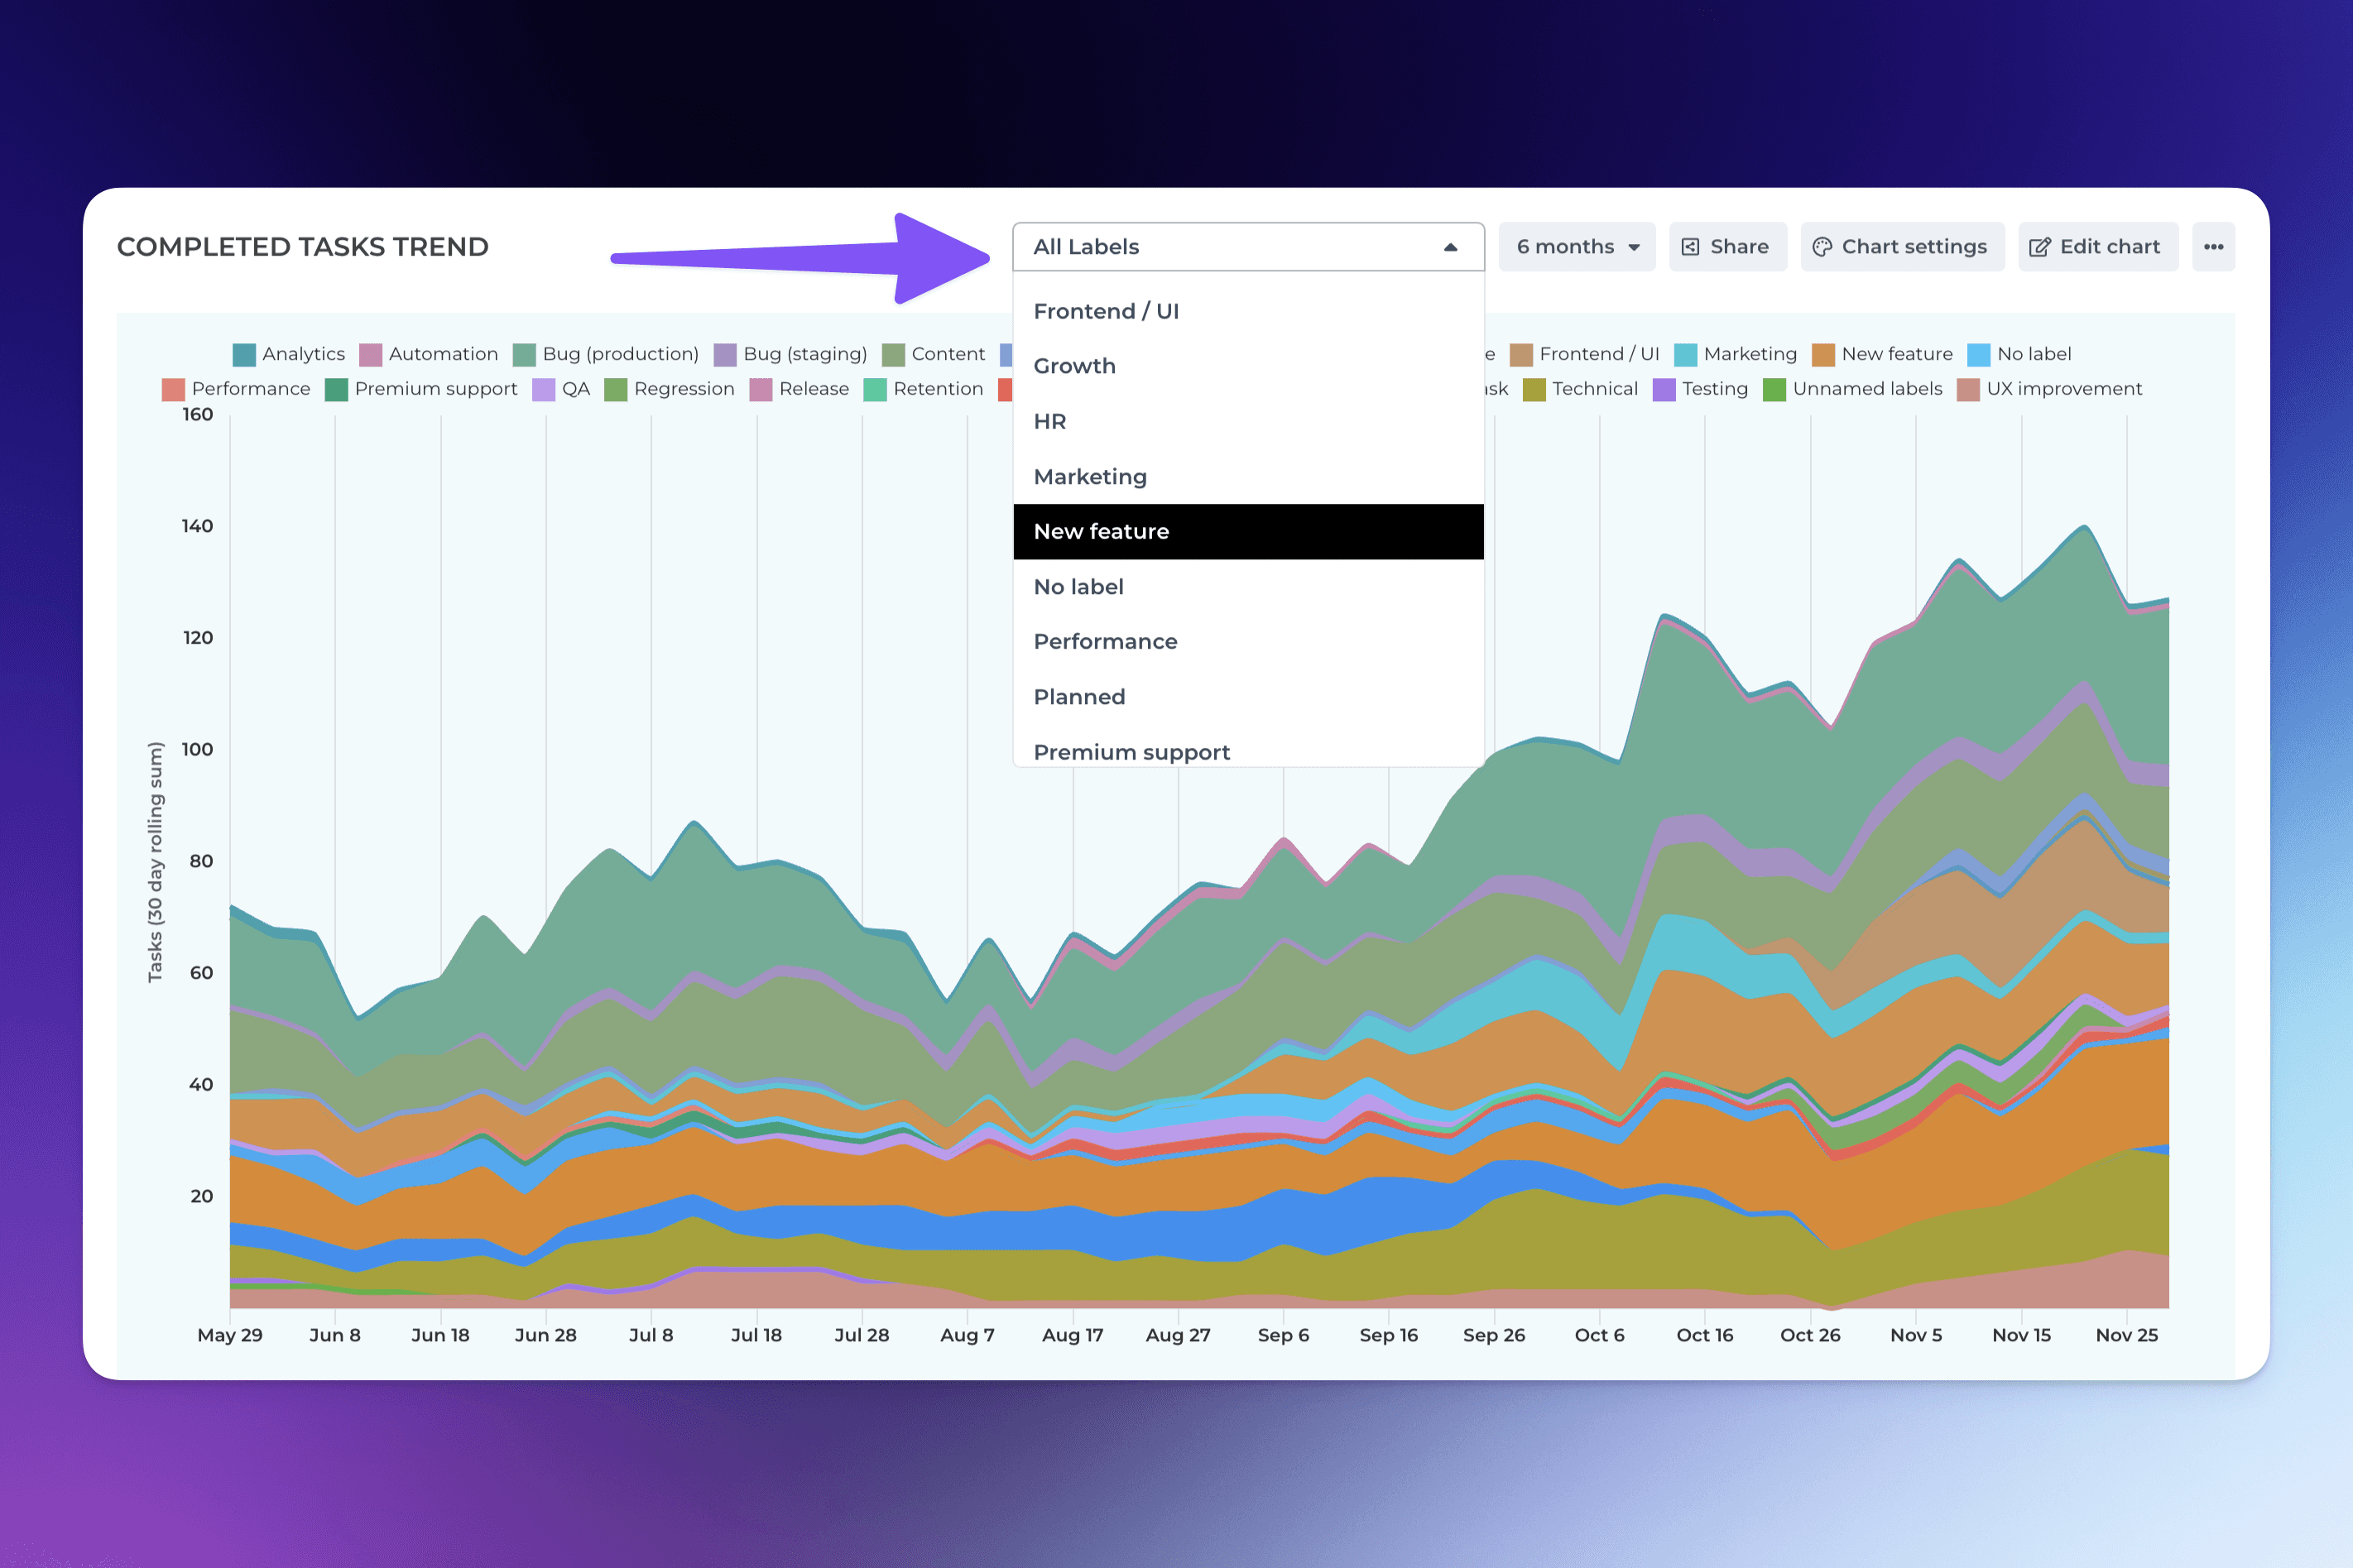Click the No label legend swatch
Image resolution: width=2353 pixels, height=1568 pixels.
(1978, 355)
